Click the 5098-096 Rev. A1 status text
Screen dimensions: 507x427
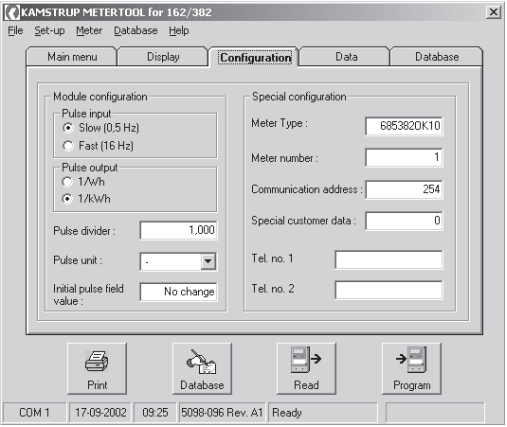(222, 413)
